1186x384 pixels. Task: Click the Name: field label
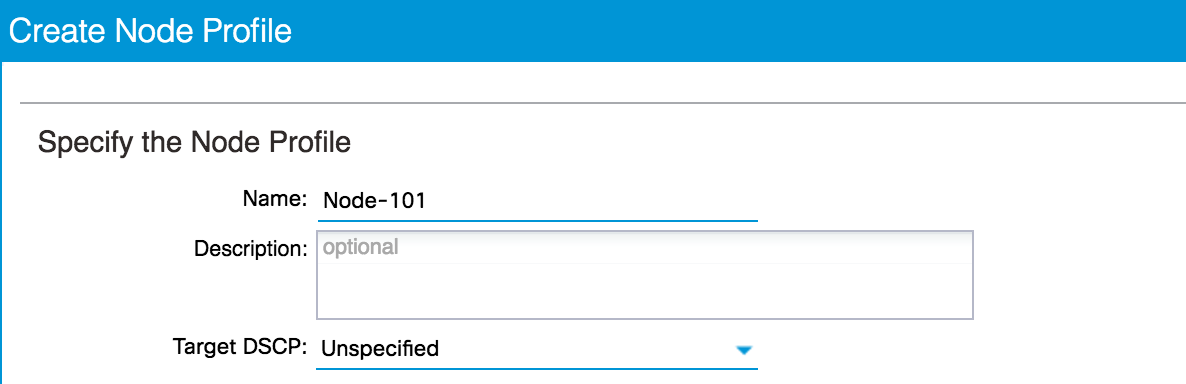(275, 198)
